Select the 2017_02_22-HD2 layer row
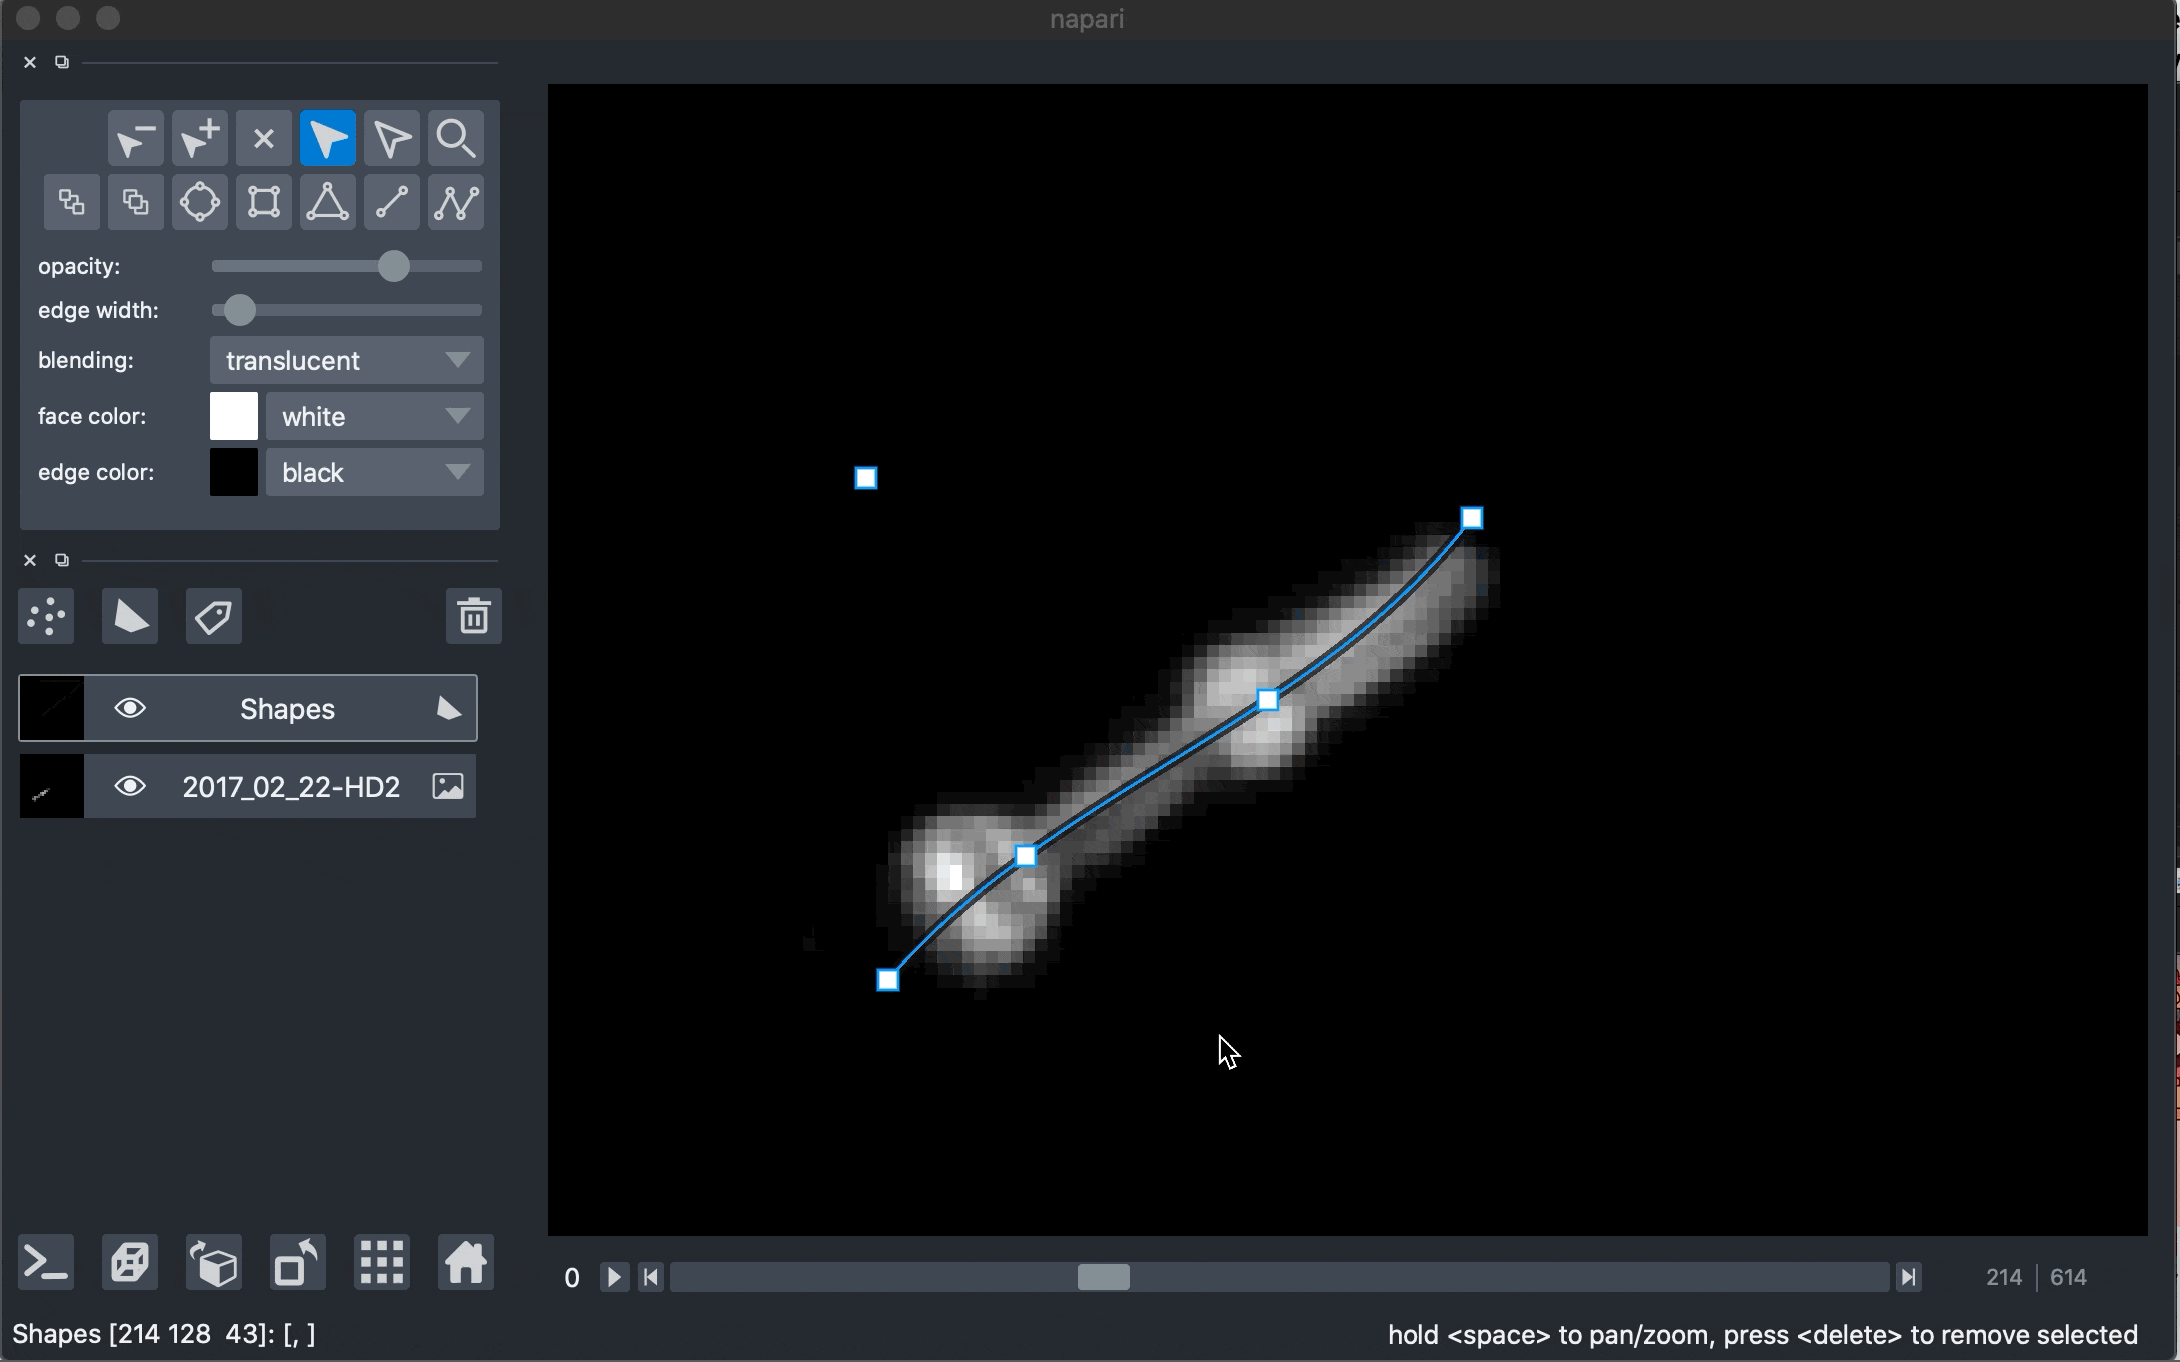This screenshot has height=1362, width=2180. 248,786
